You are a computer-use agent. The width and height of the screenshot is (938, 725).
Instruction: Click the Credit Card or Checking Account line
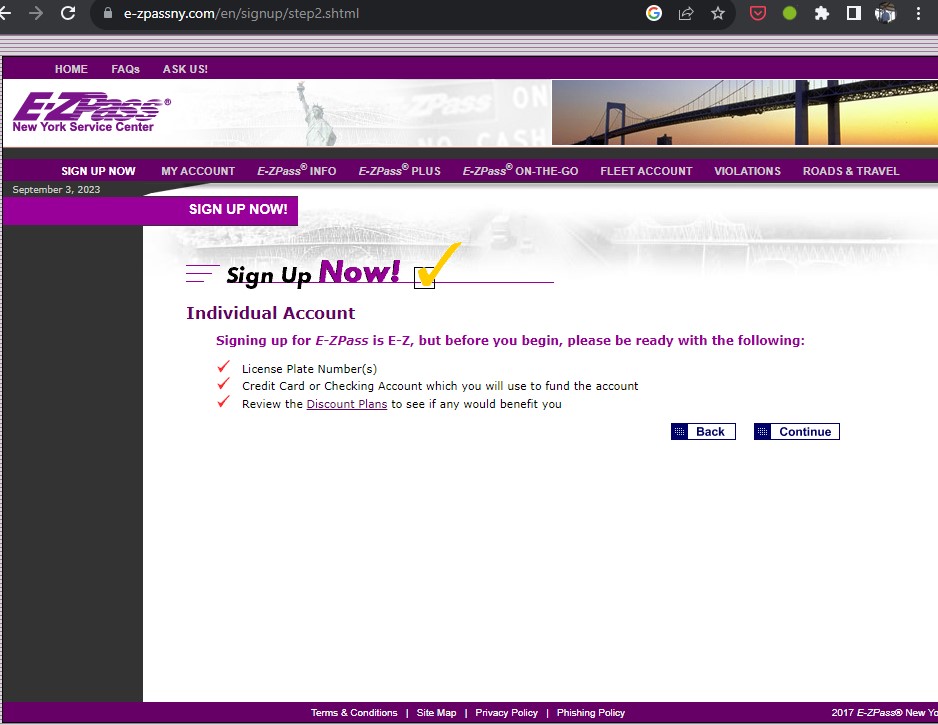440,386
